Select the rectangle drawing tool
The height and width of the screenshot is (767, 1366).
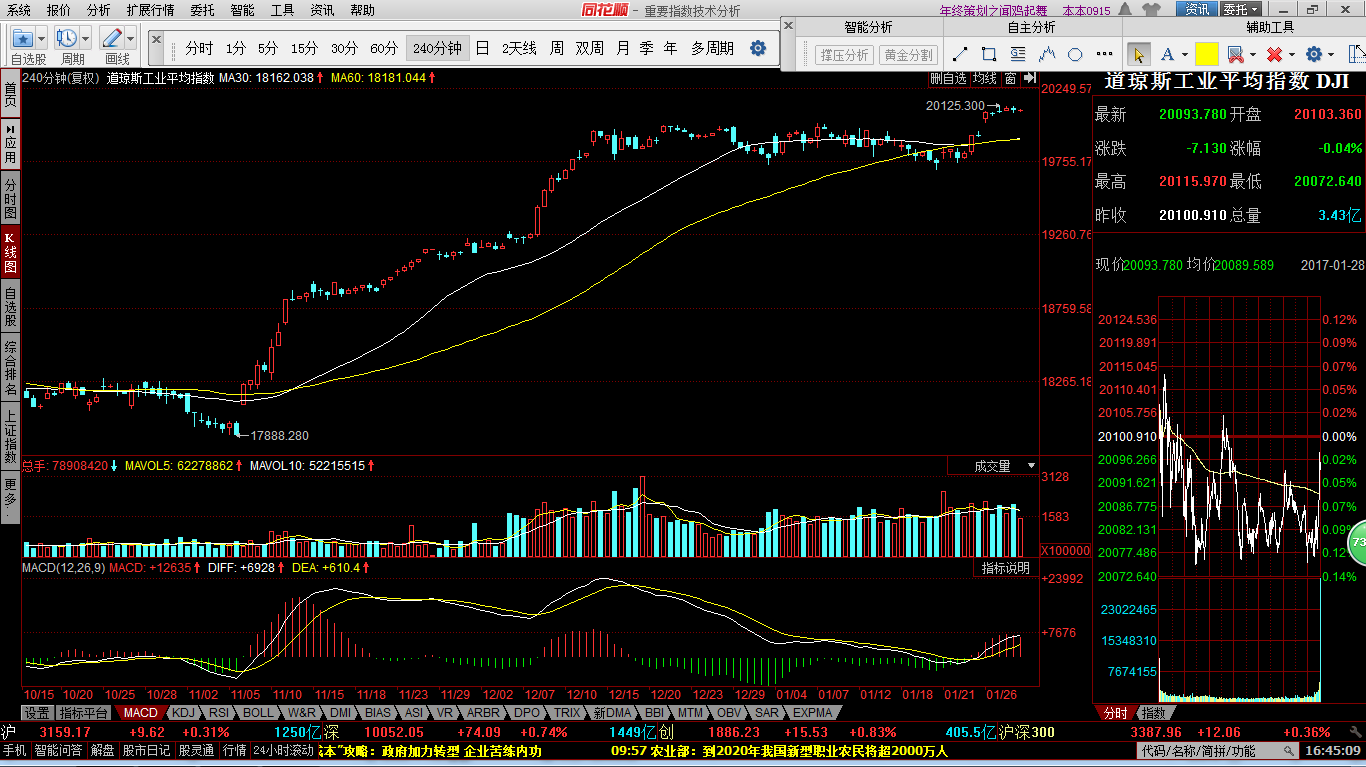[x=989, y=54]
